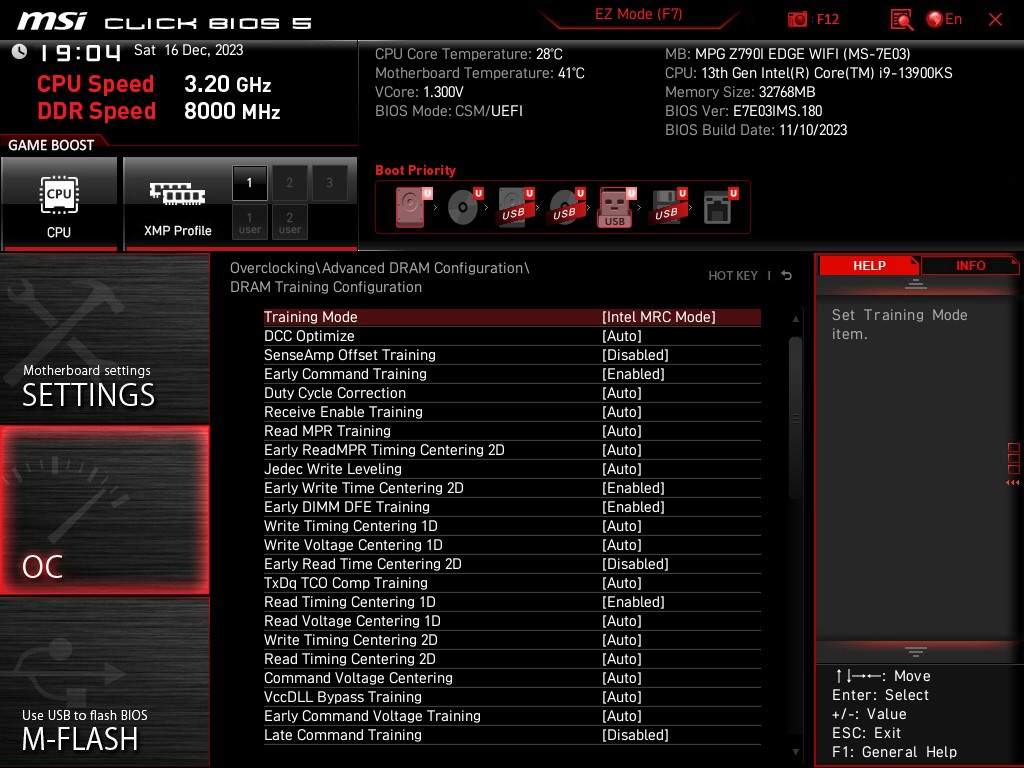Select the Read Timing Centering 1D row

512,602
